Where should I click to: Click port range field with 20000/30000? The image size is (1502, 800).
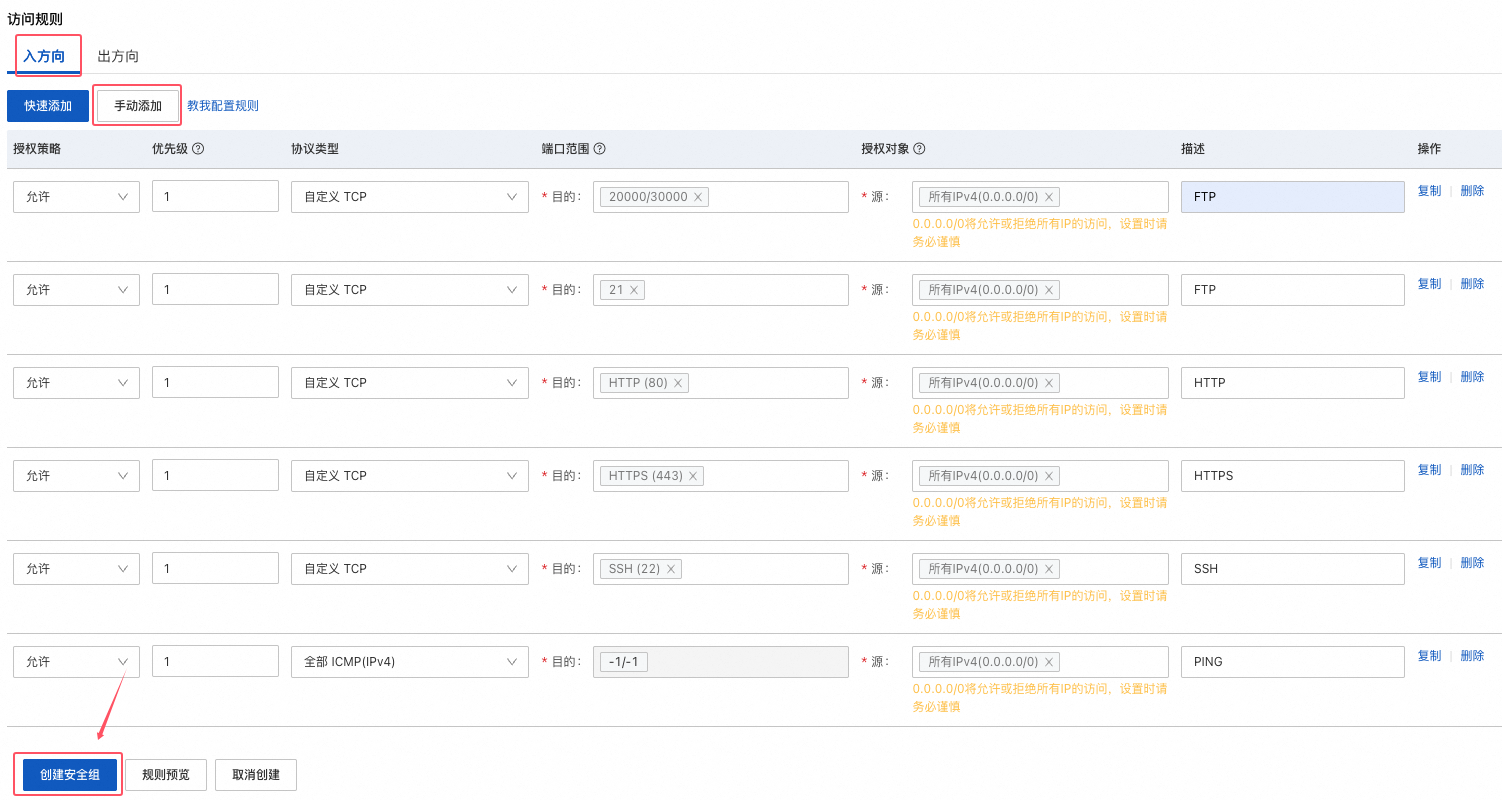(721, 197)
